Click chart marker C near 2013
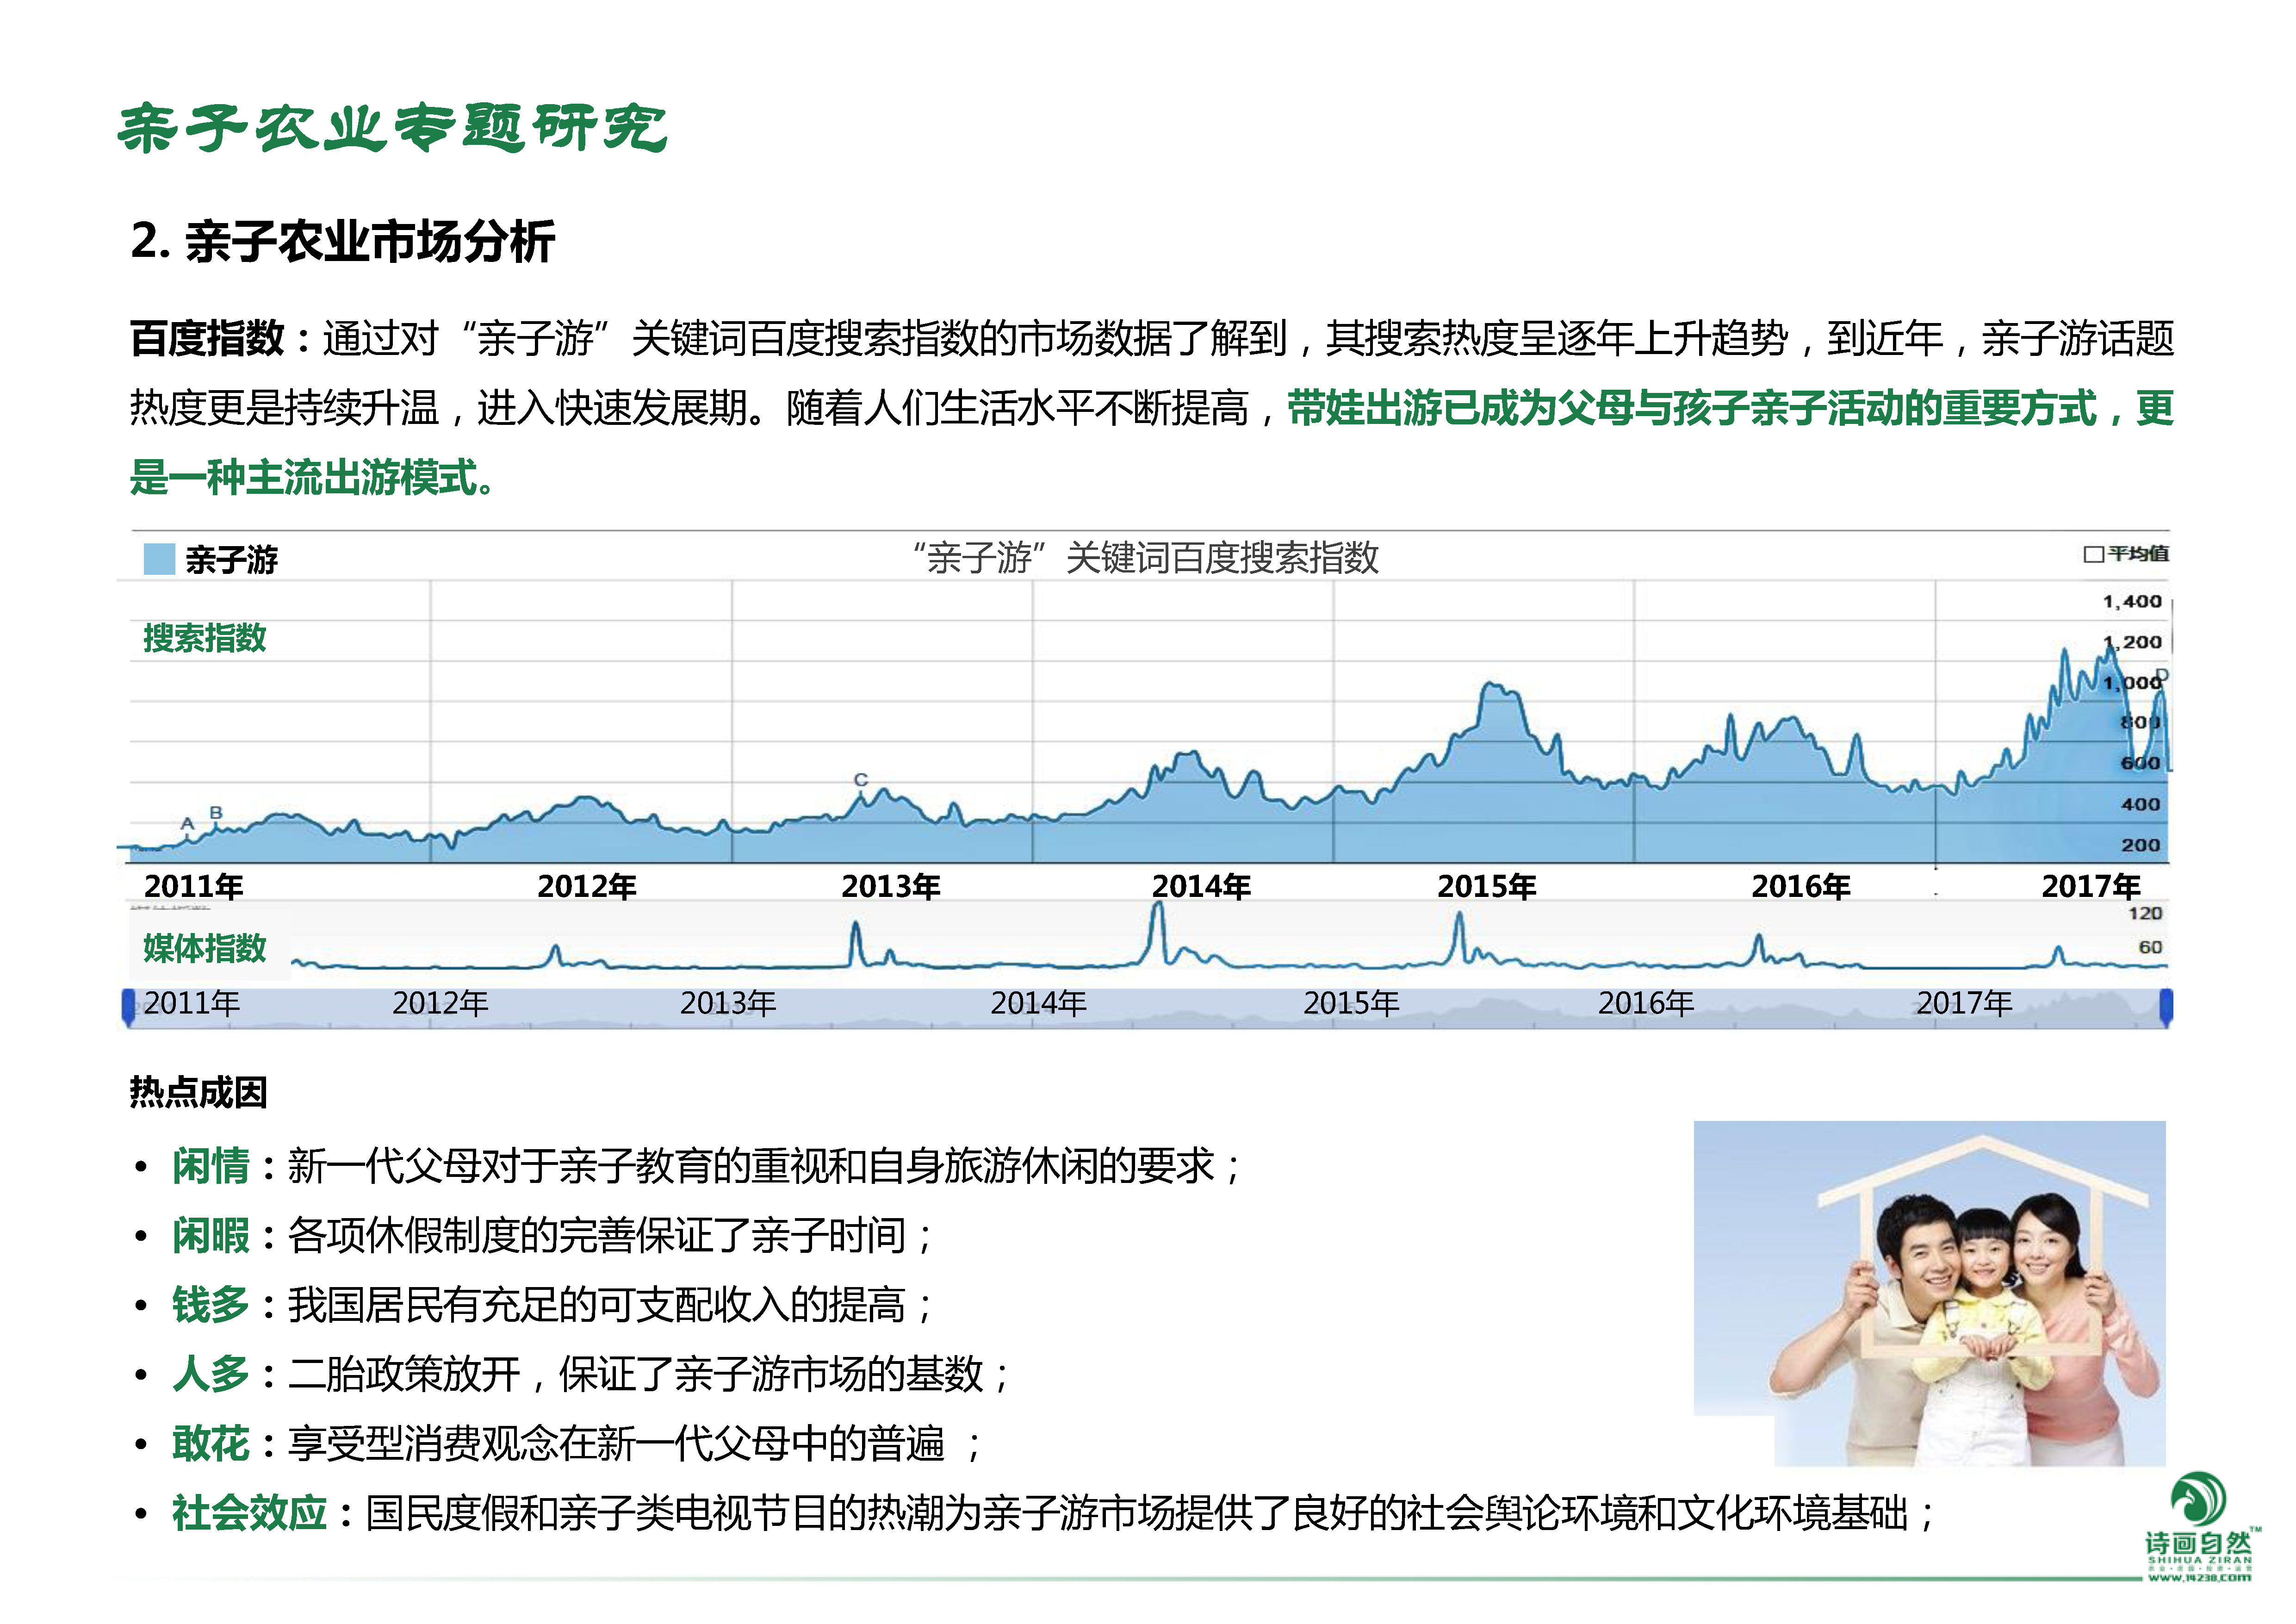Viewport: 2296px width, 1624px height. [x=861, y=780]
